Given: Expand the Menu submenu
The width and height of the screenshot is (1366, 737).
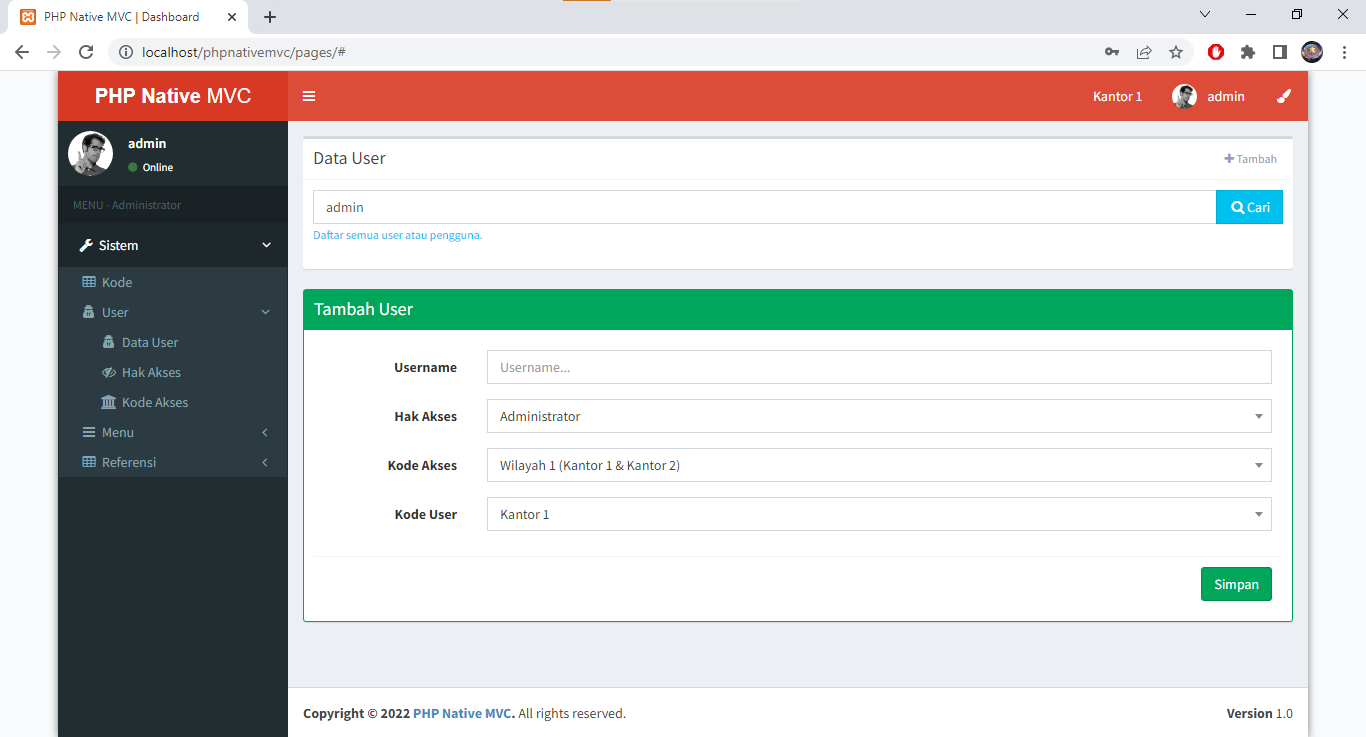Looking at the screenshot, I should [x=265, y=432].
